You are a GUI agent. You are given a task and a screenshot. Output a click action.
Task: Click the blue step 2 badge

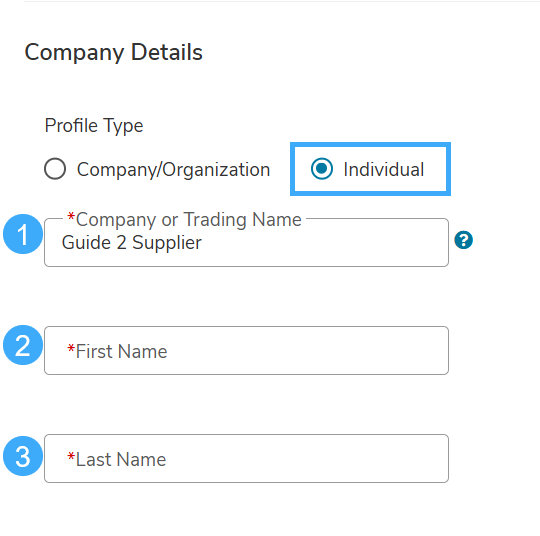click(x=23, y=345)
